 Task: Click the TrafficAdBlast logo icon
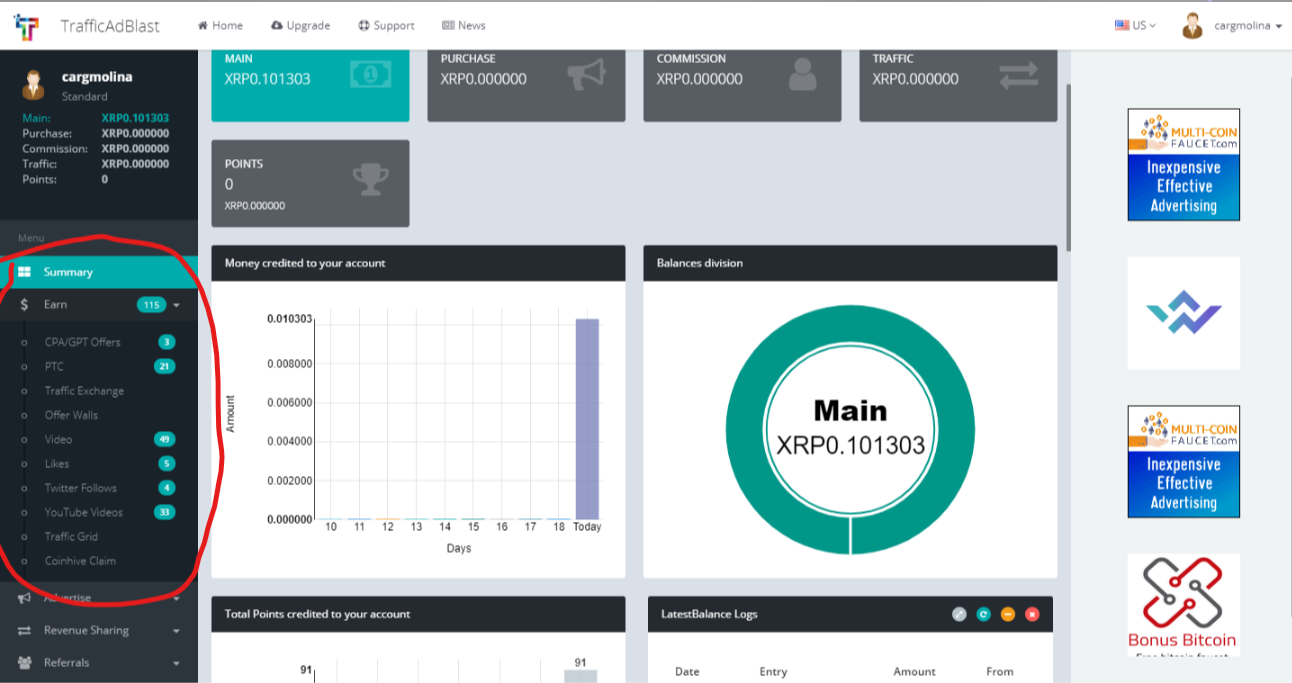27,26
